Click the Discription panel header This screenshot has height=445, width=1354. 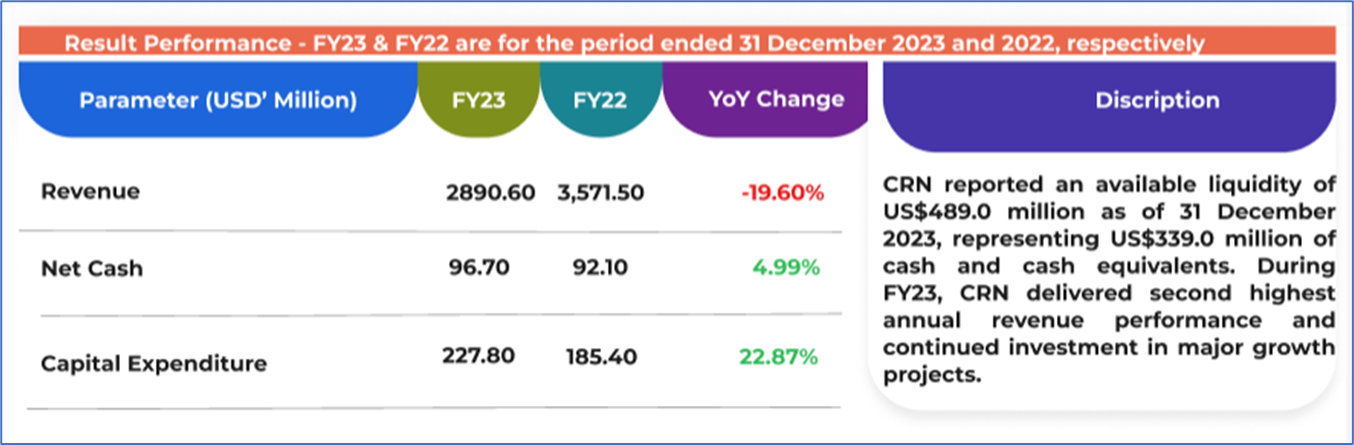[1157, 100]
